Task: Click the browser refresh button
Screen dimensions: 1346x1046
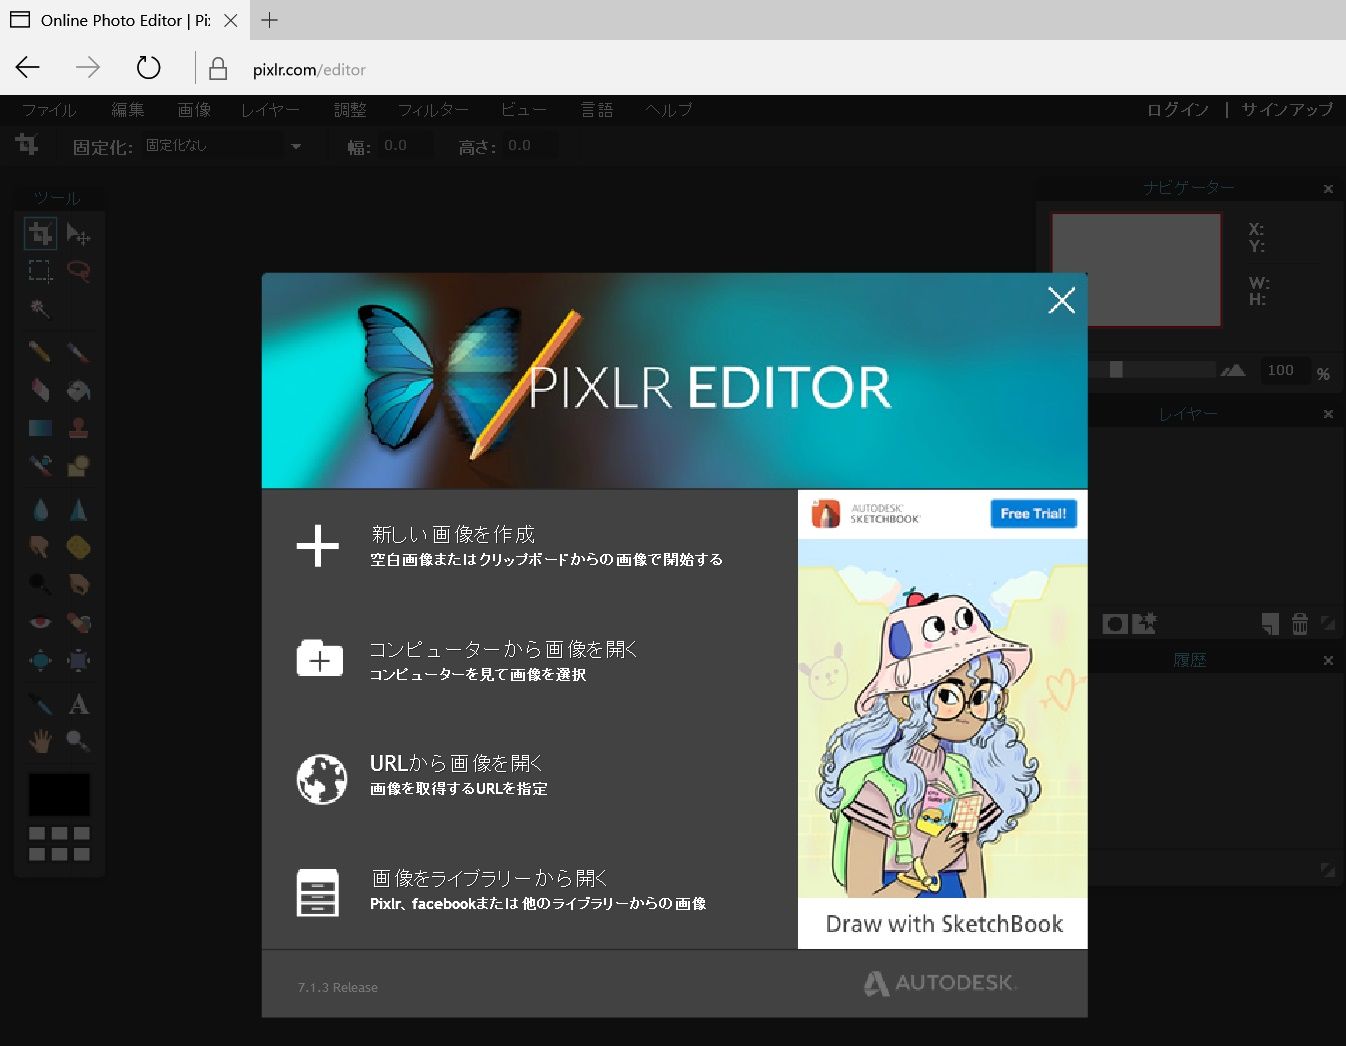Action: point(148,68)
